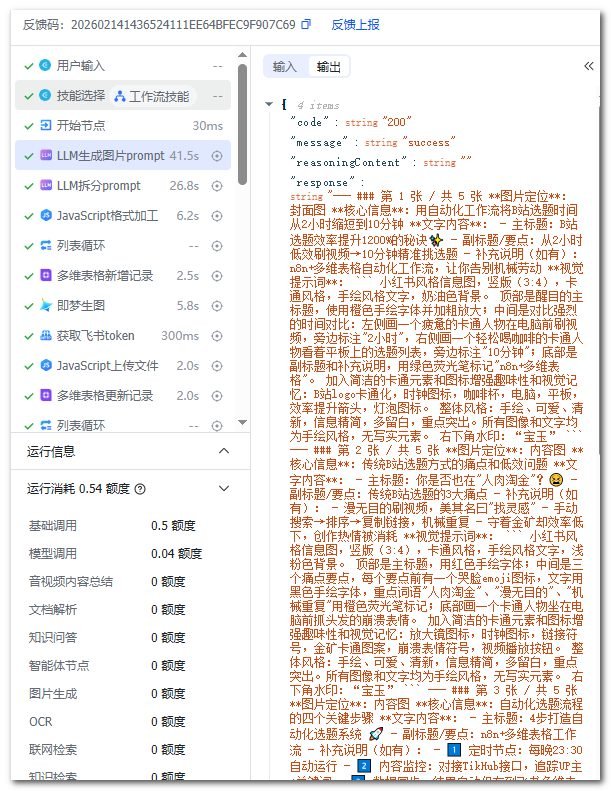This screenshot has width=611, height=791.
Task: Open help icon next to 运行消耗
Action: pyautogui.click(x=141, y=489)
